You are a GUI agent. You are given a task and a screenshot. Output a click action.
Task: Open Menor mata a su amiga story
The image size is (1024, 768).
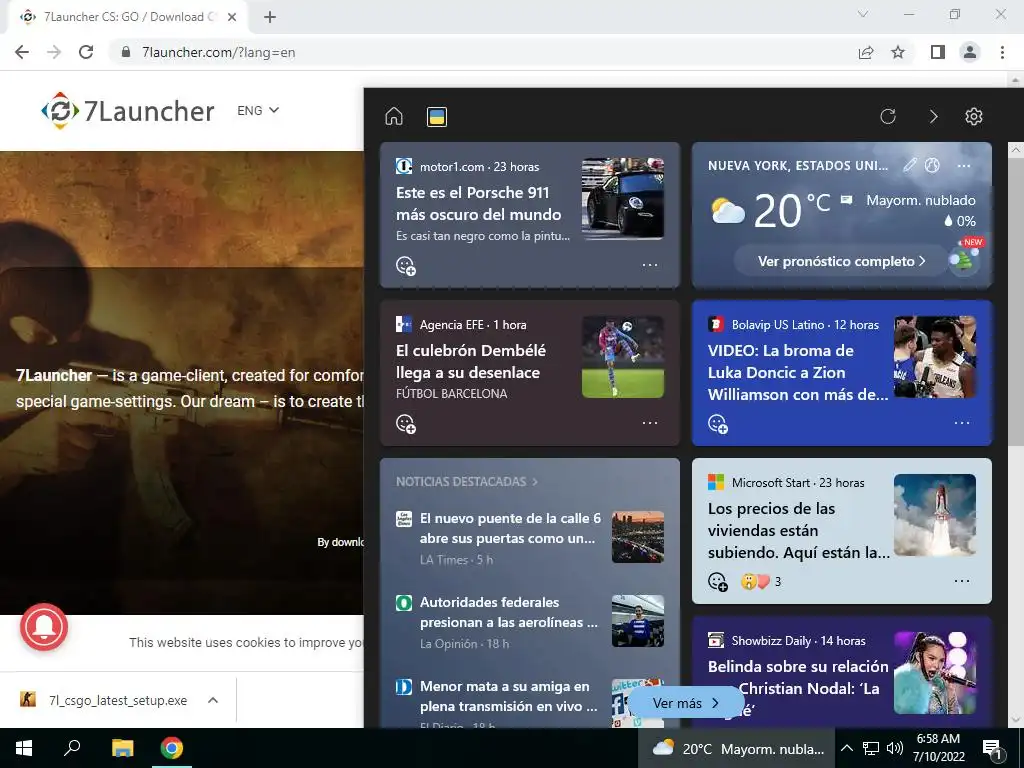coord(508,696)
